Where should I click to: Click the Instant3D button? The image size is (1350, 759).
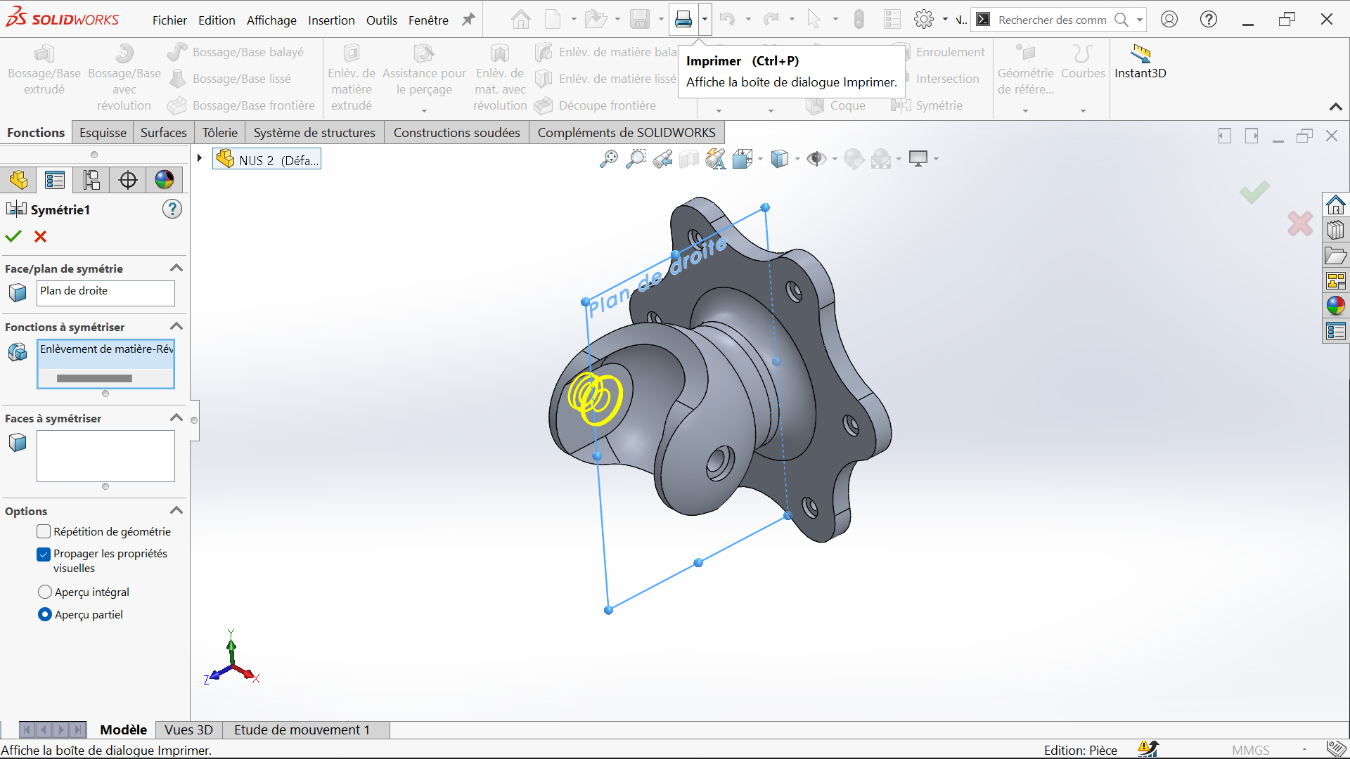1140,61
